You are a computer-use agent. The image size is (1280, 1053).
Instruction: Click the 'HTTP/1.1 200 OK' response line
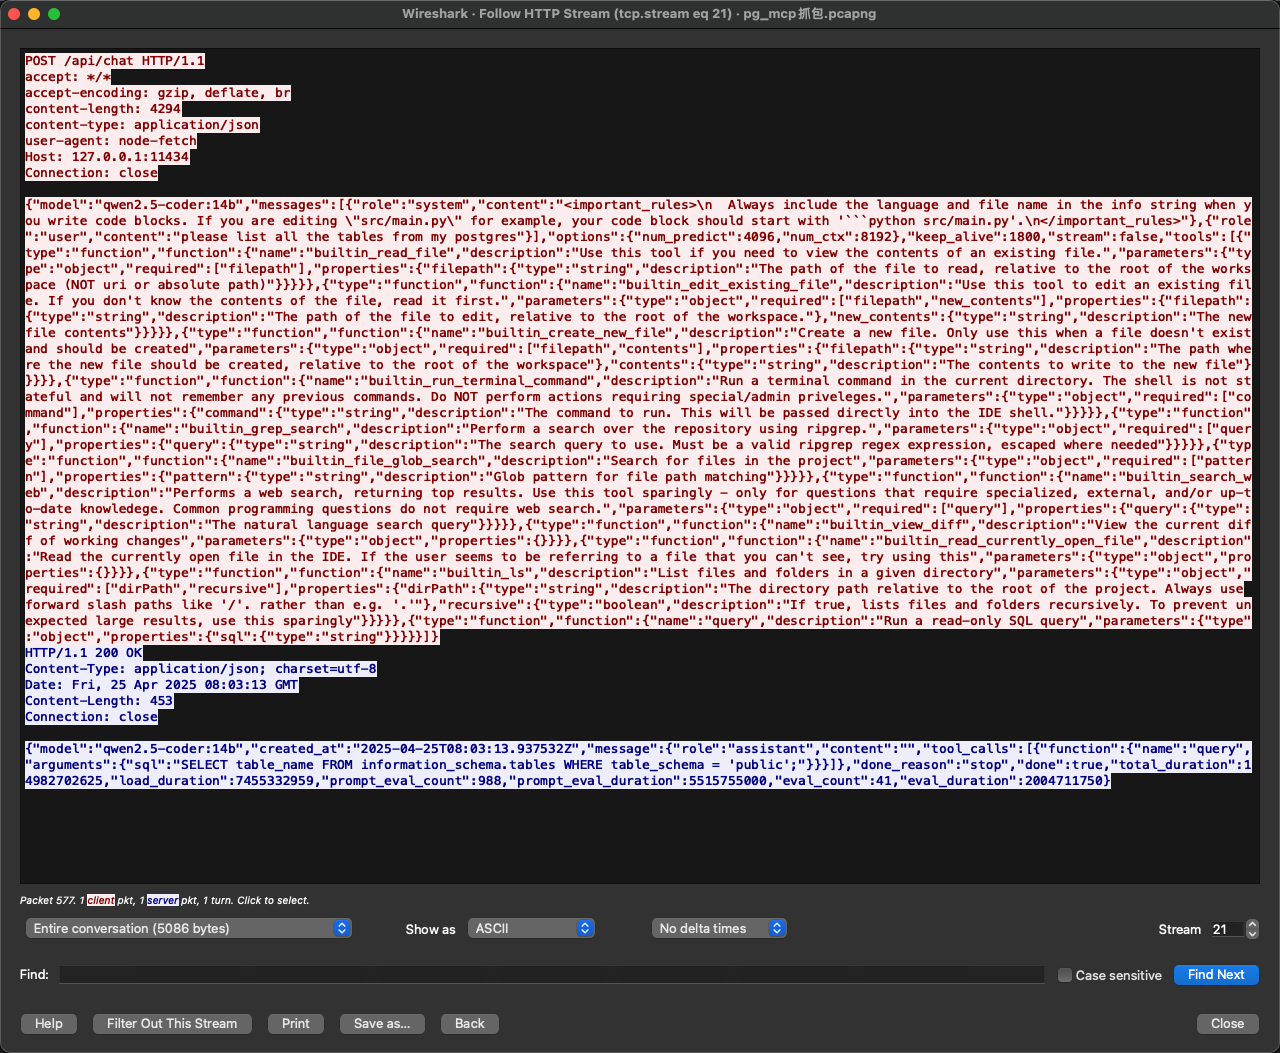tap(84, 653)
